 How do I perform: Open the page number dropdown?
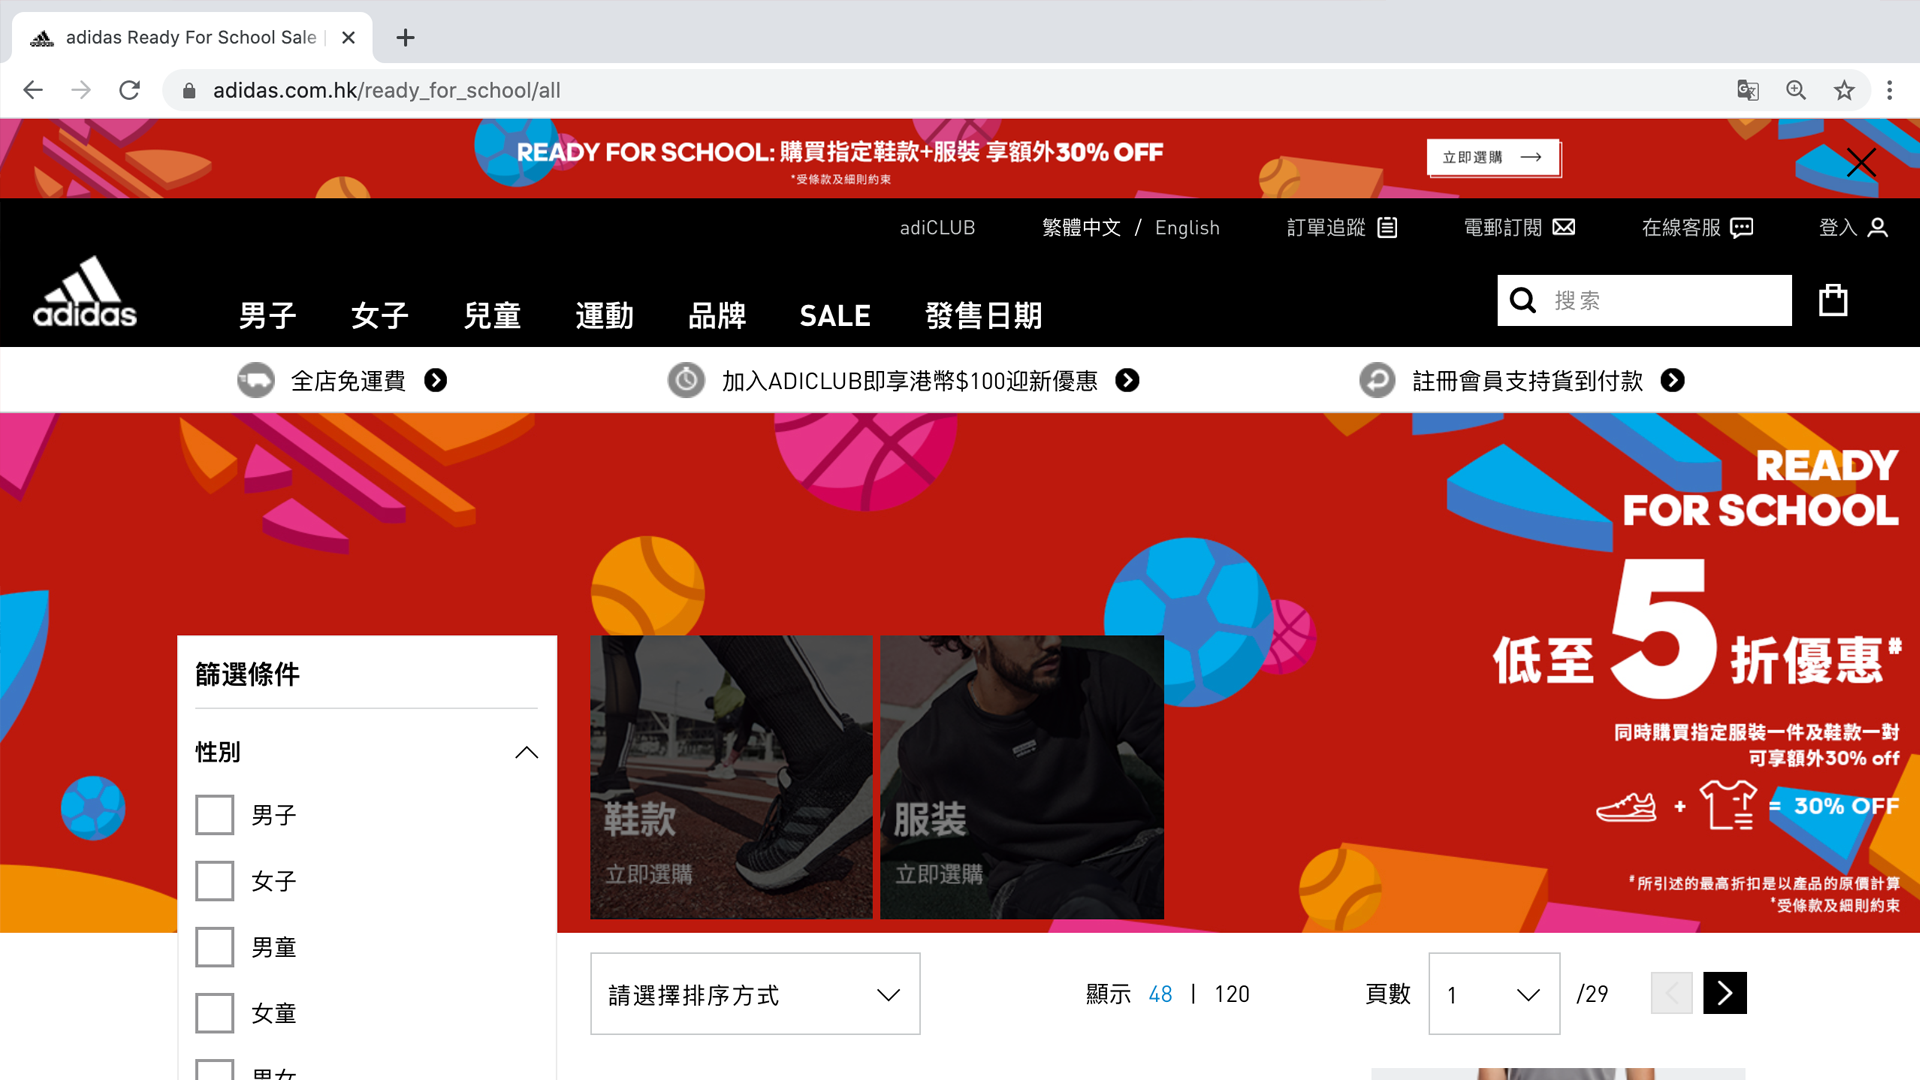pos(1494,994)
